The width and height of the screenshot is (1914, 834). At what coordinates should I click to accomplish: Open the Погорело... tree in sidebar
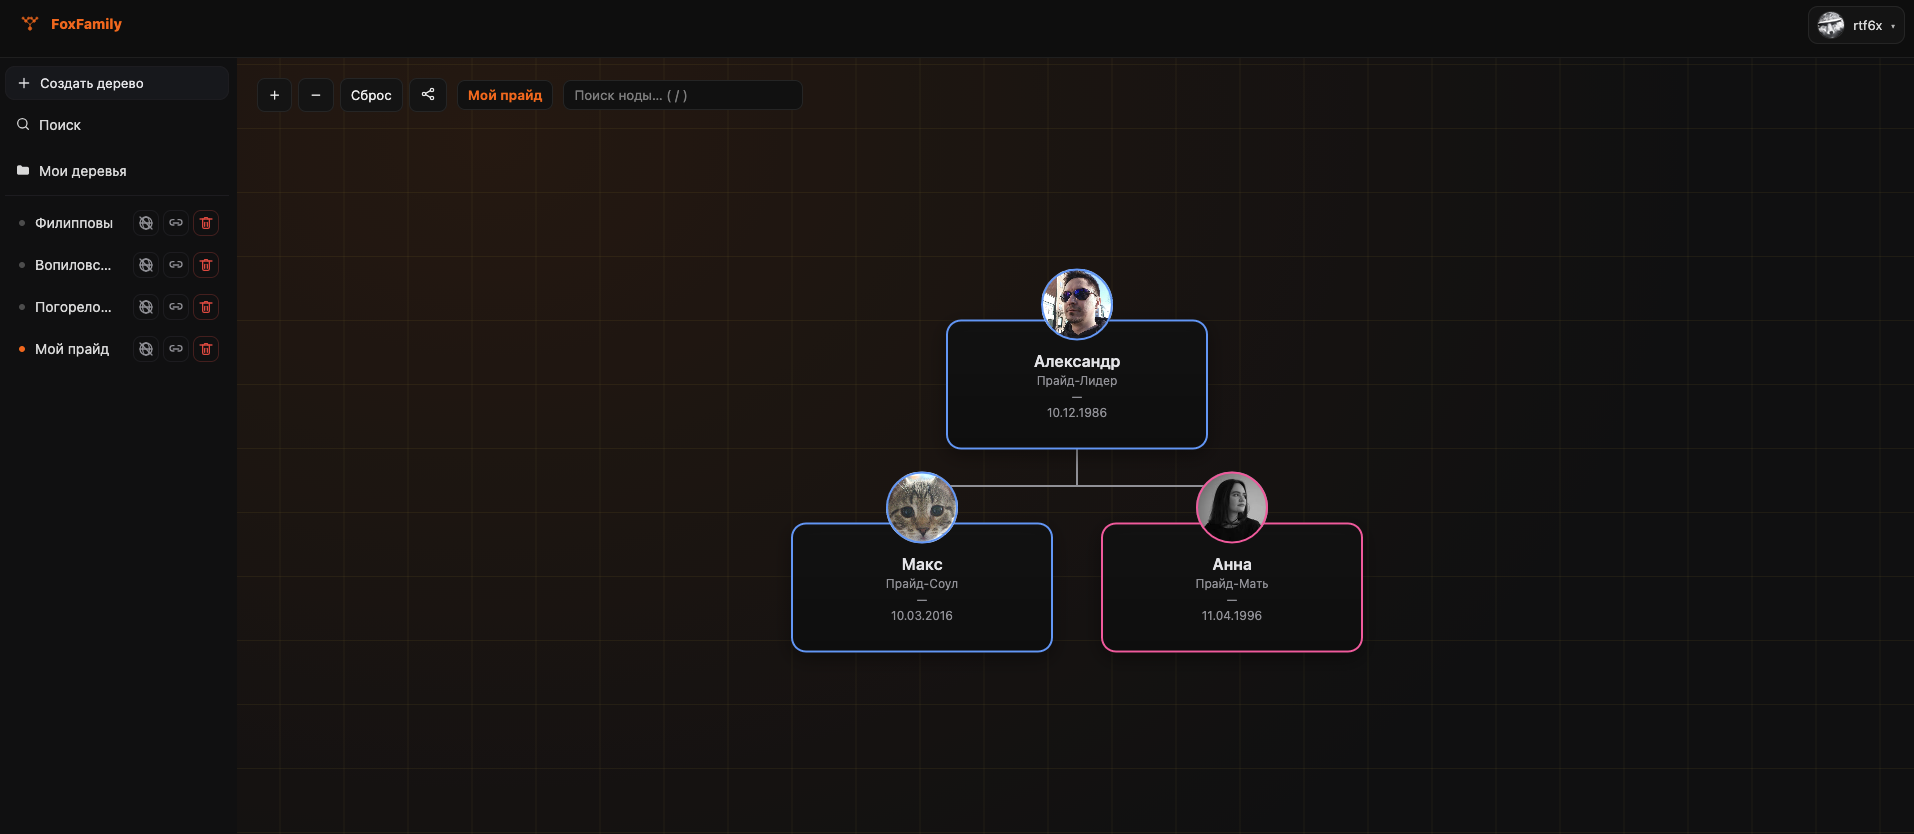pyautogui.click(x=73, y=307)
